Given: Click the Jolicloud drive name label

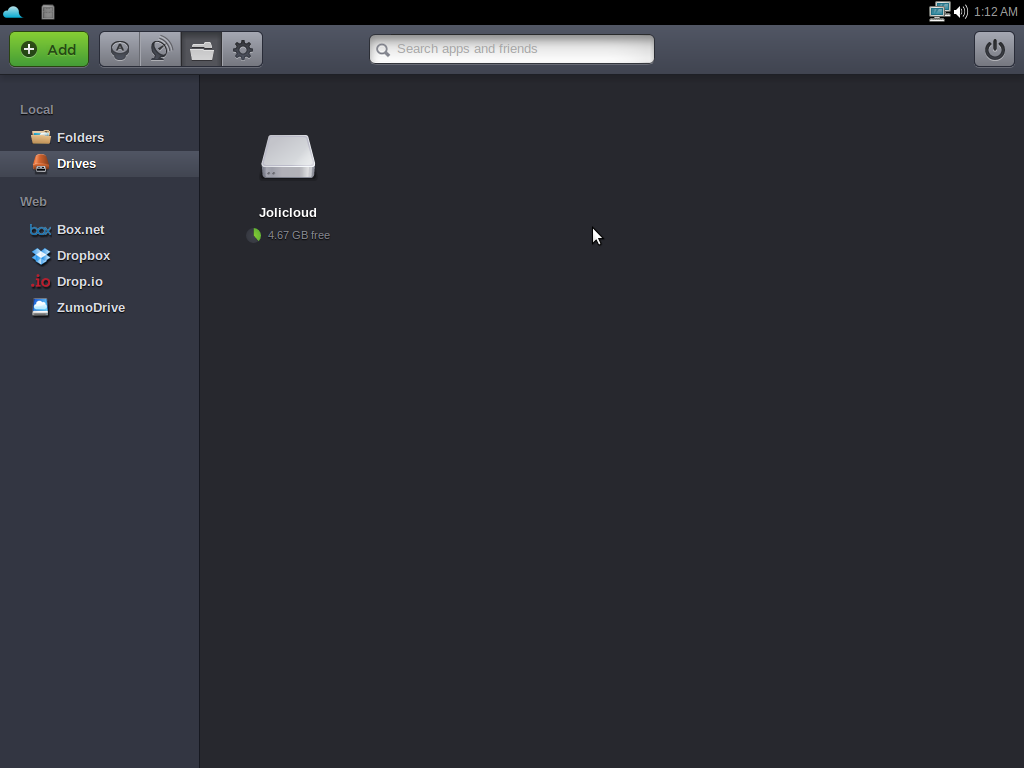Looking at the screenshot, I should pyautogui.click(x=288, y=213).
